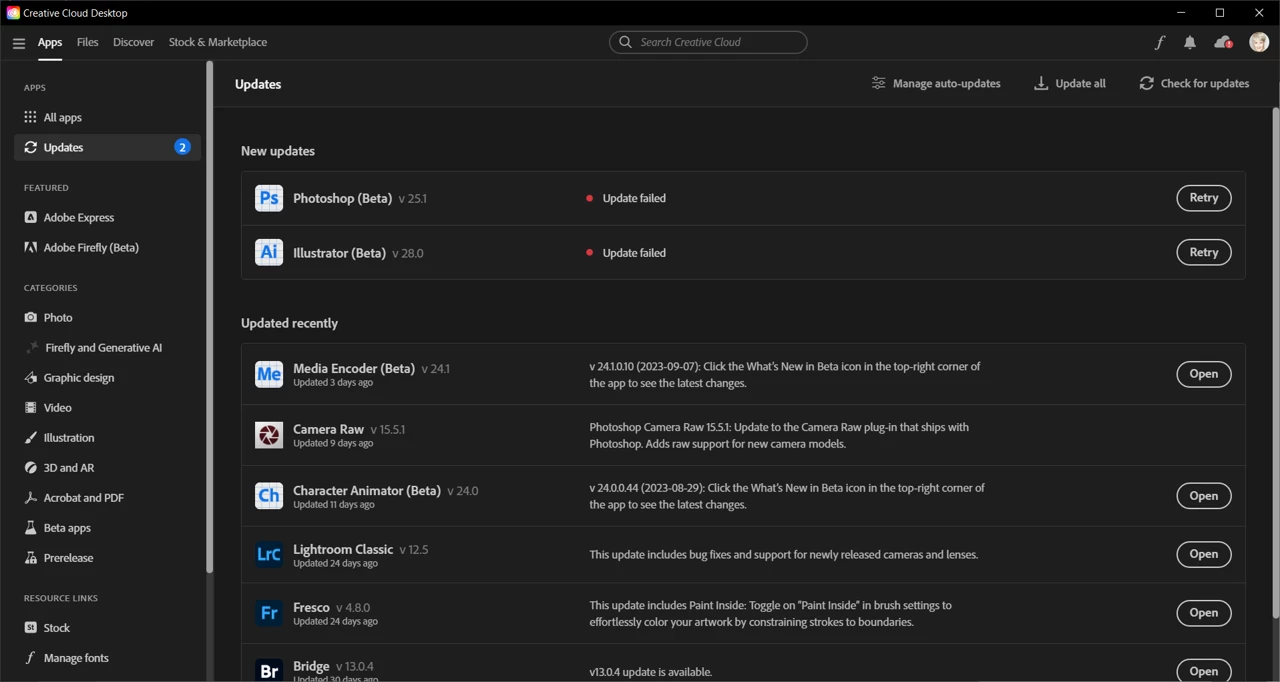Select All apps in sidebar
This screenshot has width=1280, height=682.
pos(107,117)
